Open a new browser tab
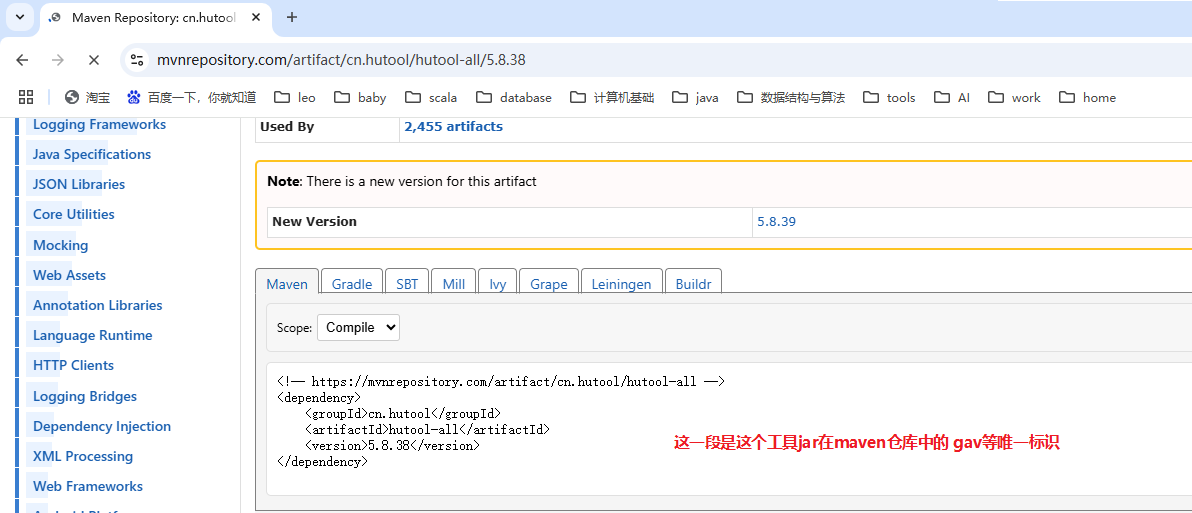The image size is (1192, 513). coord(291,17)
